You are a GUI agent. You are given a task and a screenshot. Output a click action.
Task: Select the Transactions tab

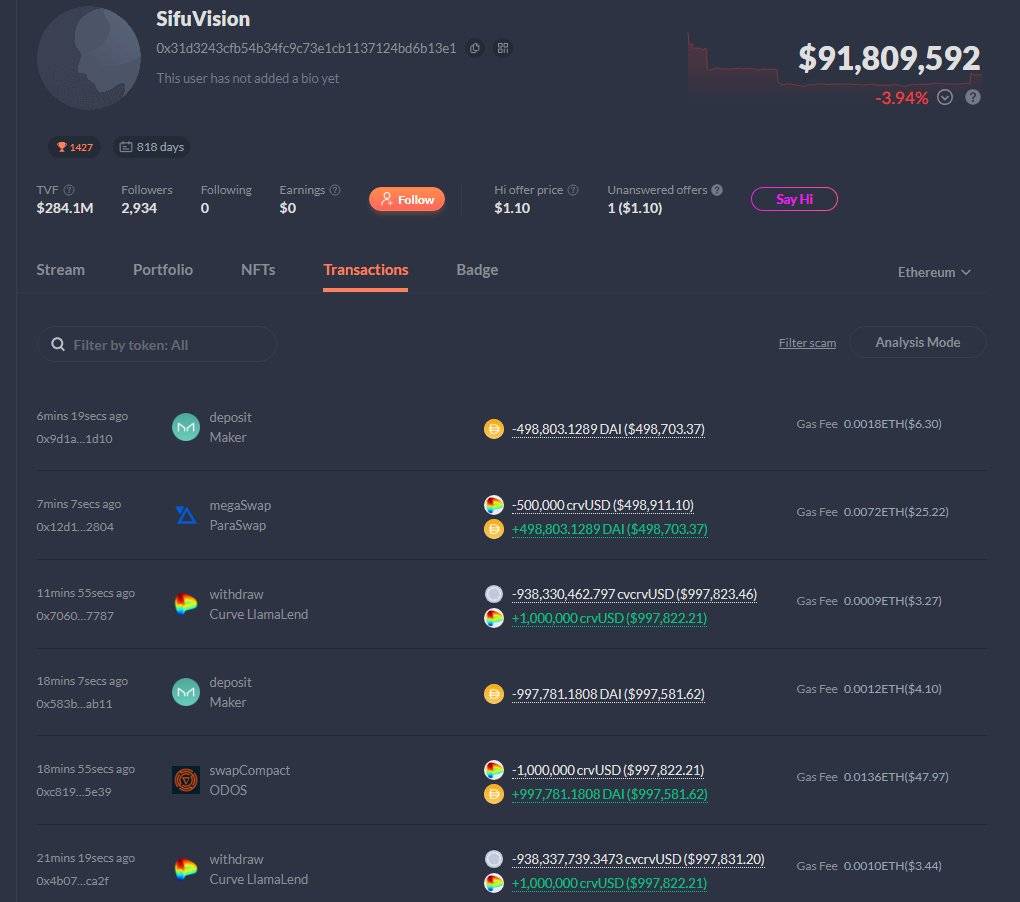click(x=366, y=270)
